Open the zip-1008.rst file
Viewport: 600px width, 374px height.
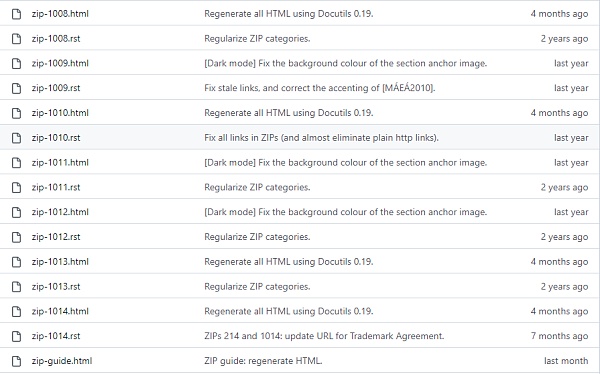pos(56,39)
